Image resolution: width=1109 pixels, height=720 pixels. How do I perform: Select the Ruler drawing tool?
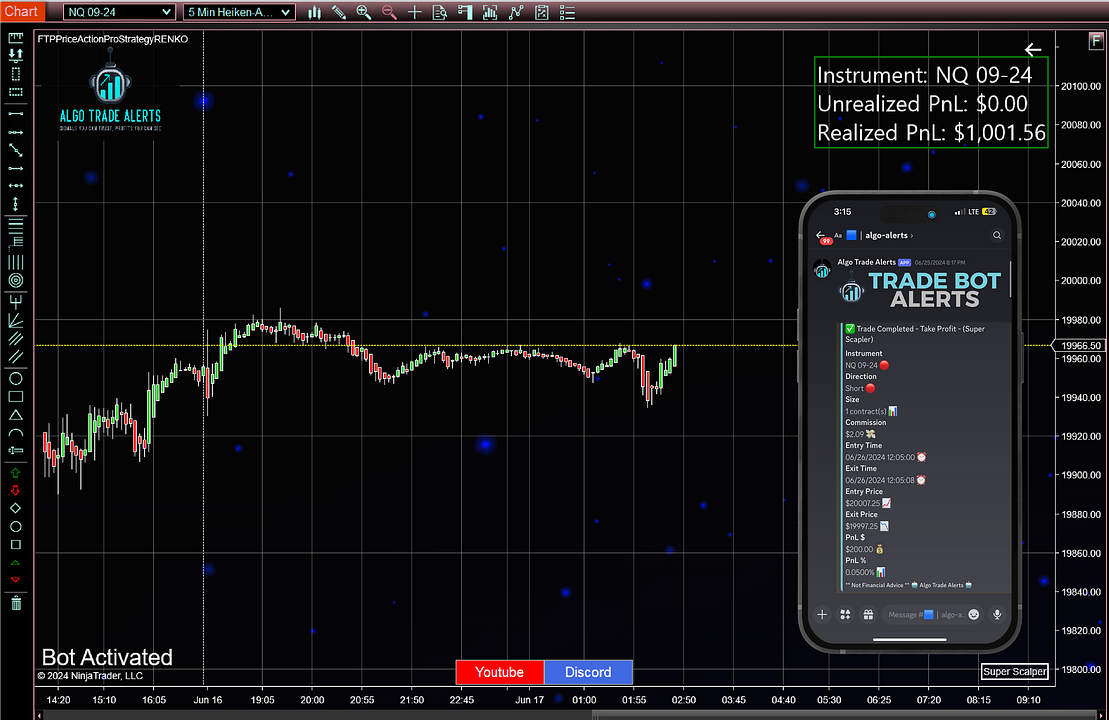coord(16,37)
